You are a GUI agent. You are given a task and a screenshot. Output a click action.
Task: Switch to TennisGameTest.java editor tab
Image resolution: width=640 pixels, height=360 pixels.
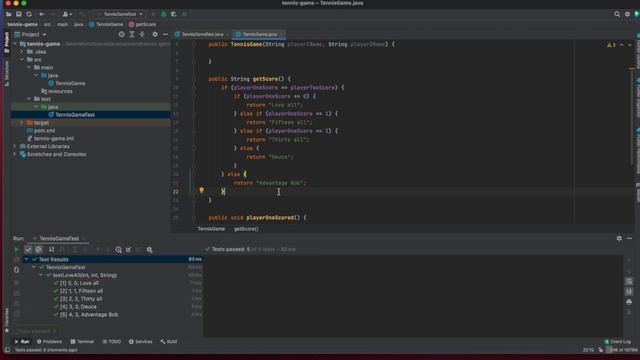click(202, 34)
